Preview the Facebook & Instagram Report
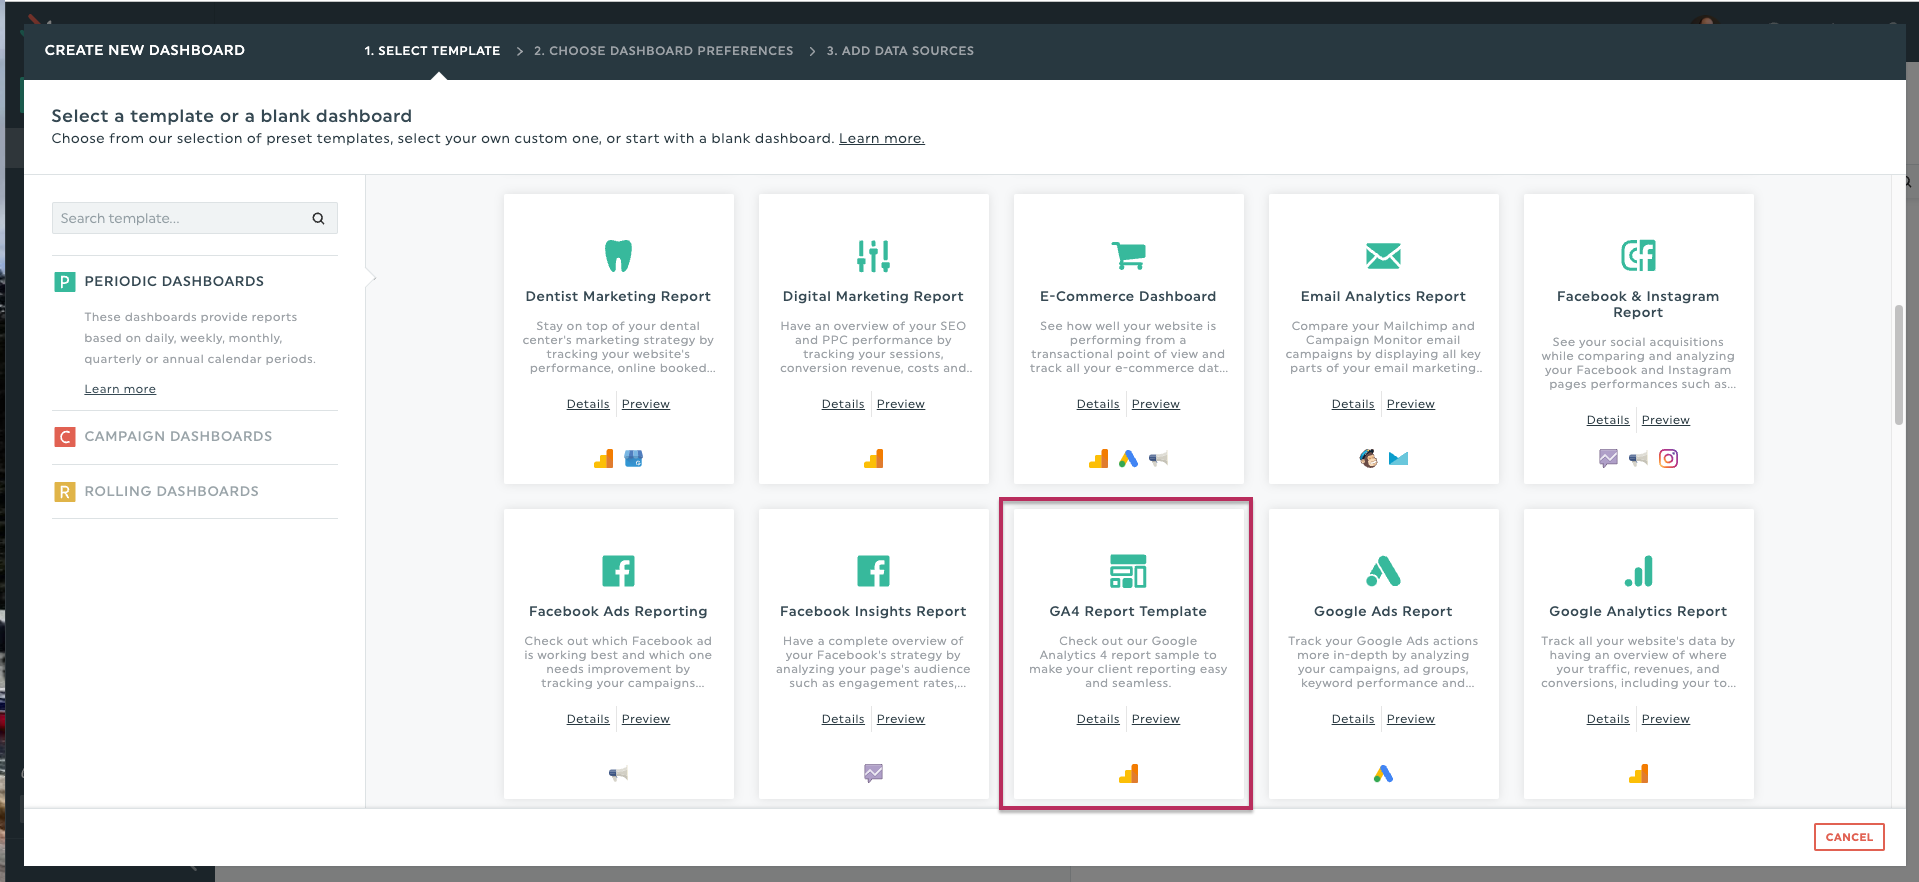Image resolution: width=1919 pixels, height=882 pixels. point(1666,420)
